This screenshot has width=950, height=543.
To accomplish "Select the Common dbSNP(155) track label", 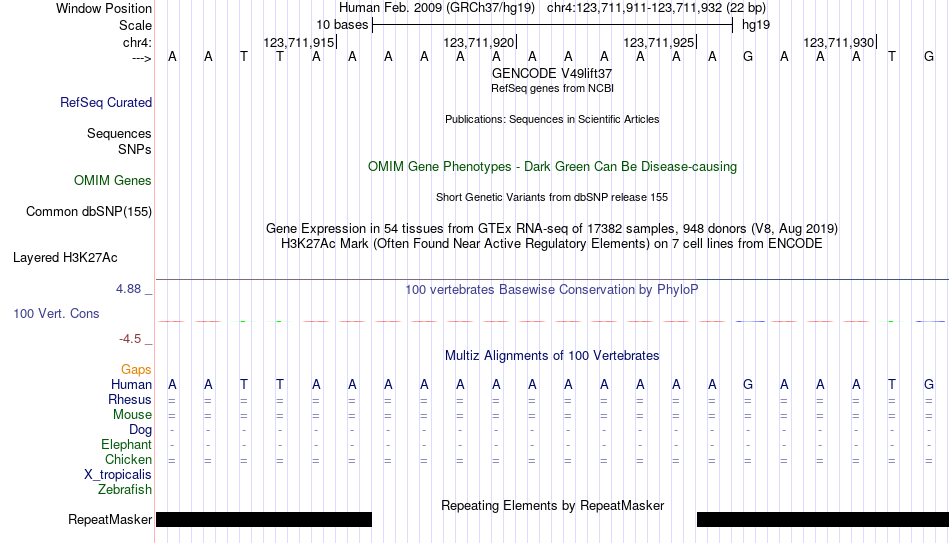I will (x=89, y=212).
